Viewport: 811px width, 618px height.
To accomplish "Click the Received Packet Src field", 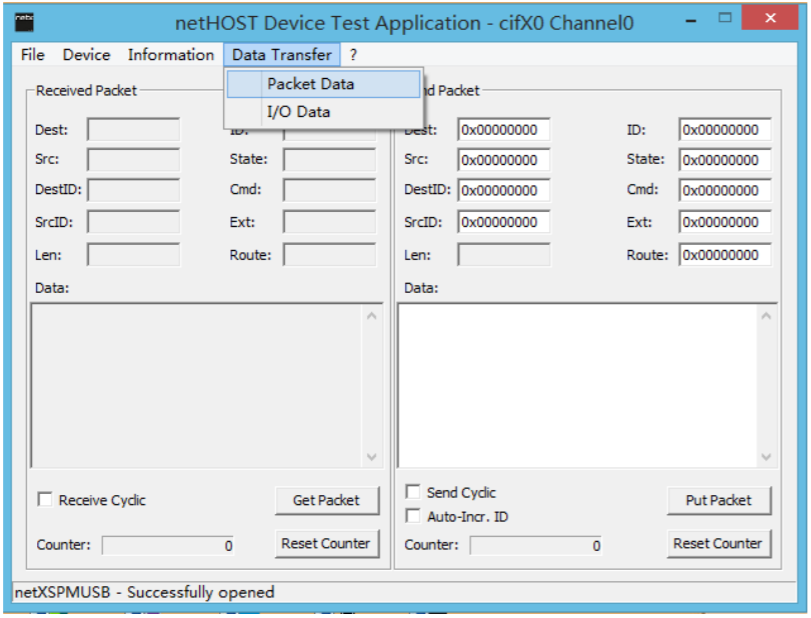I will (x=133, y=160).
